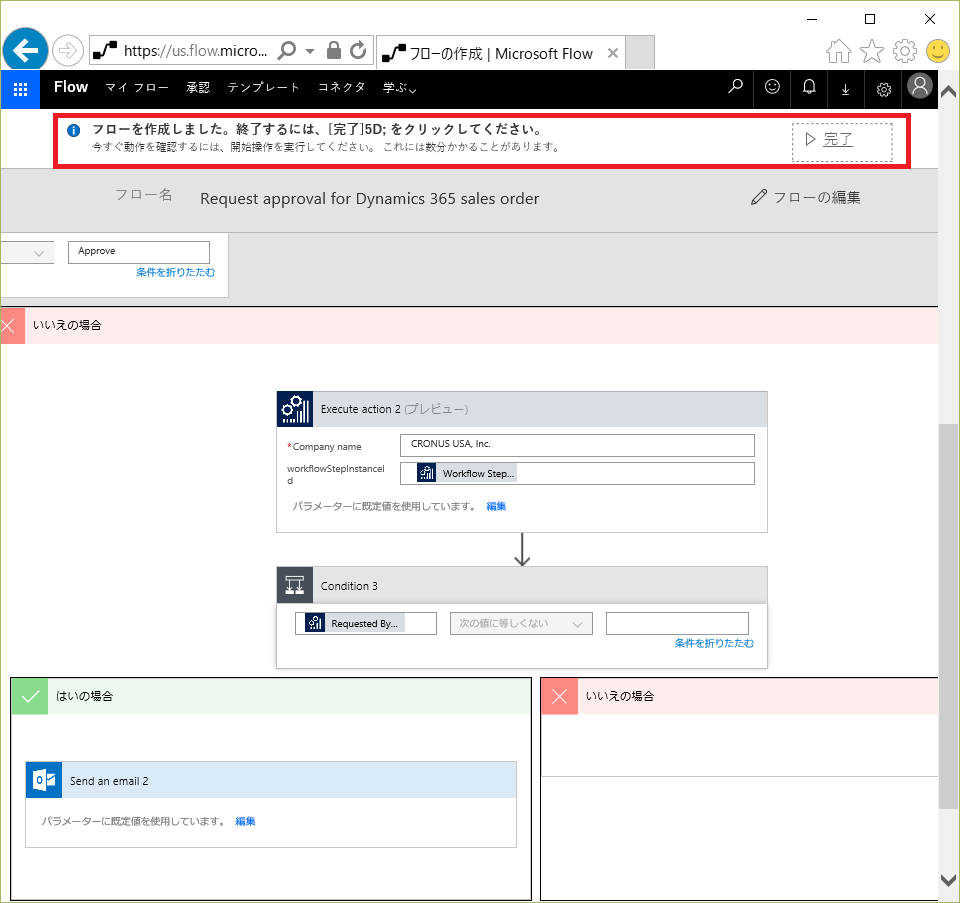Open the feedback smiley icon
The image size is (960, 903).
tap(772, 88)
